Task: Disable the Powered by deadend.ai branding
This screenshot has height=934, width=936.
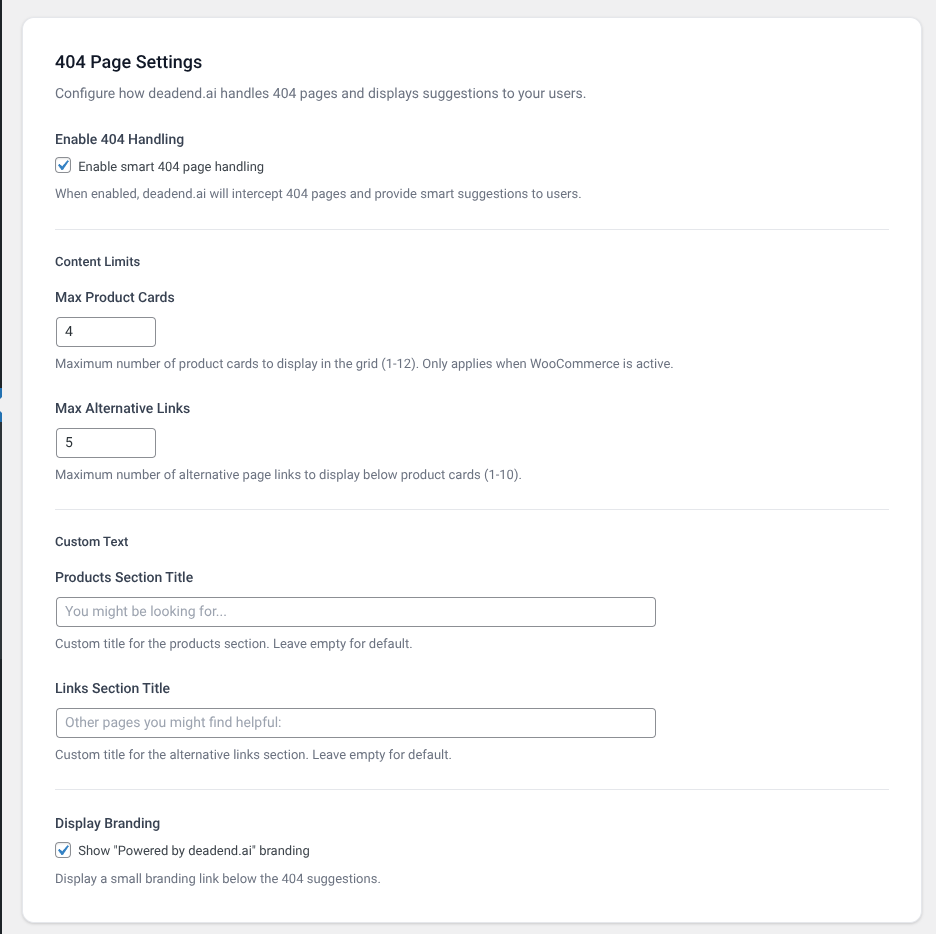Action: point(62,849)
